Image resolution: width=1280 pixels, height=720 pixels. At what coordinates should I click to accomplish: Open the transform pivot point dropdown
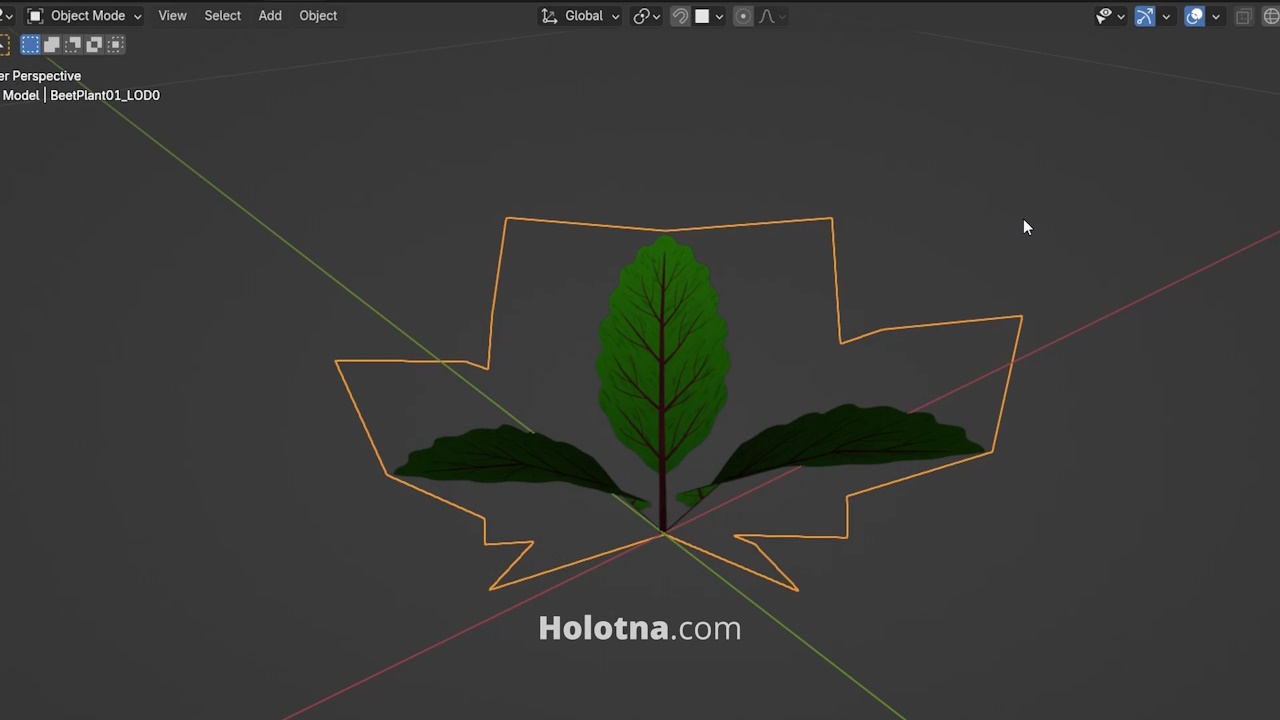point(646,16)
